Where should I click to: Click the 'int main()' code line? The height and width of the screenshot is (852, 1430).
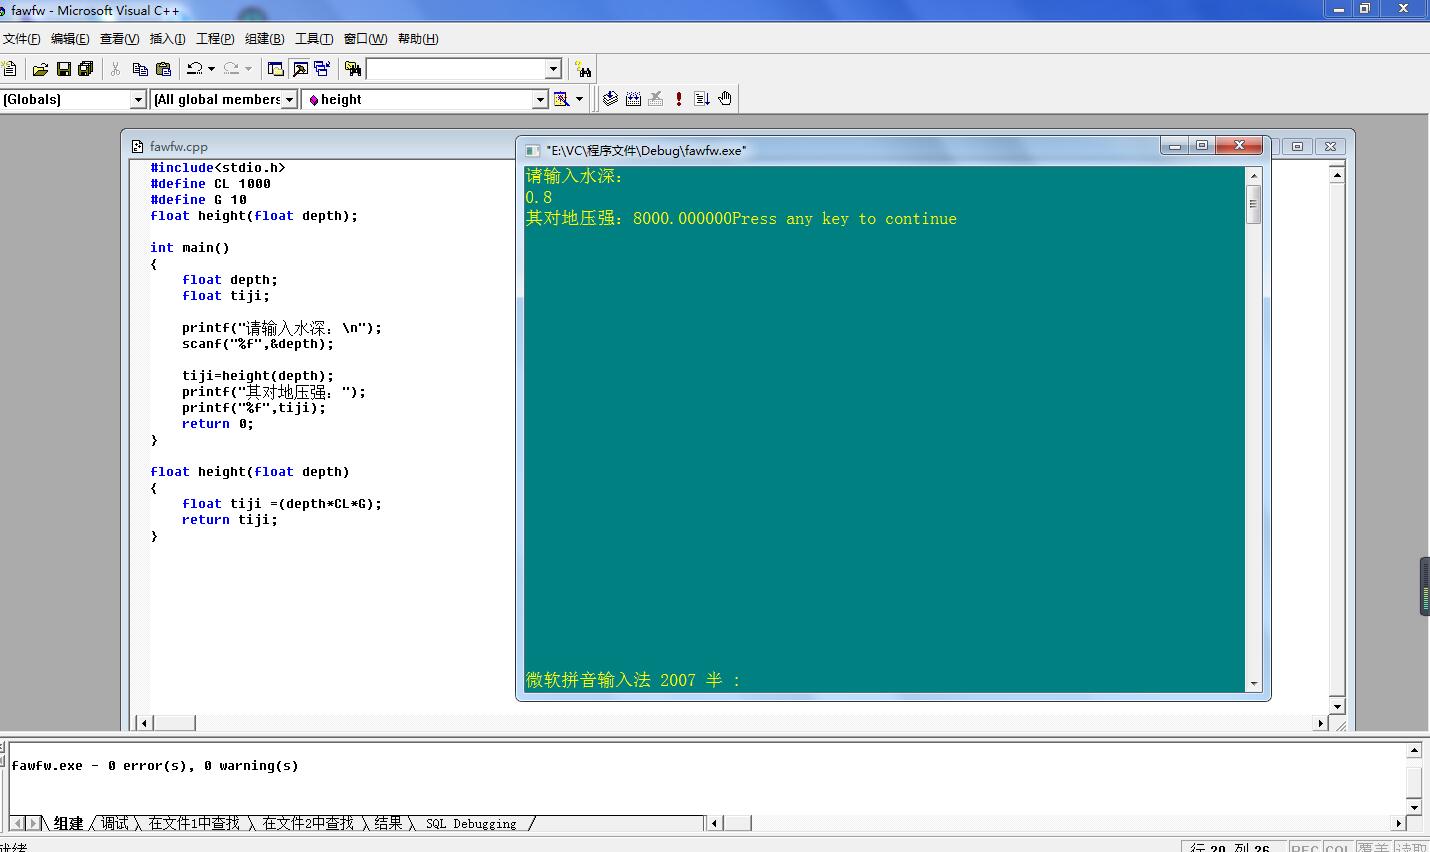click(190, 248)
